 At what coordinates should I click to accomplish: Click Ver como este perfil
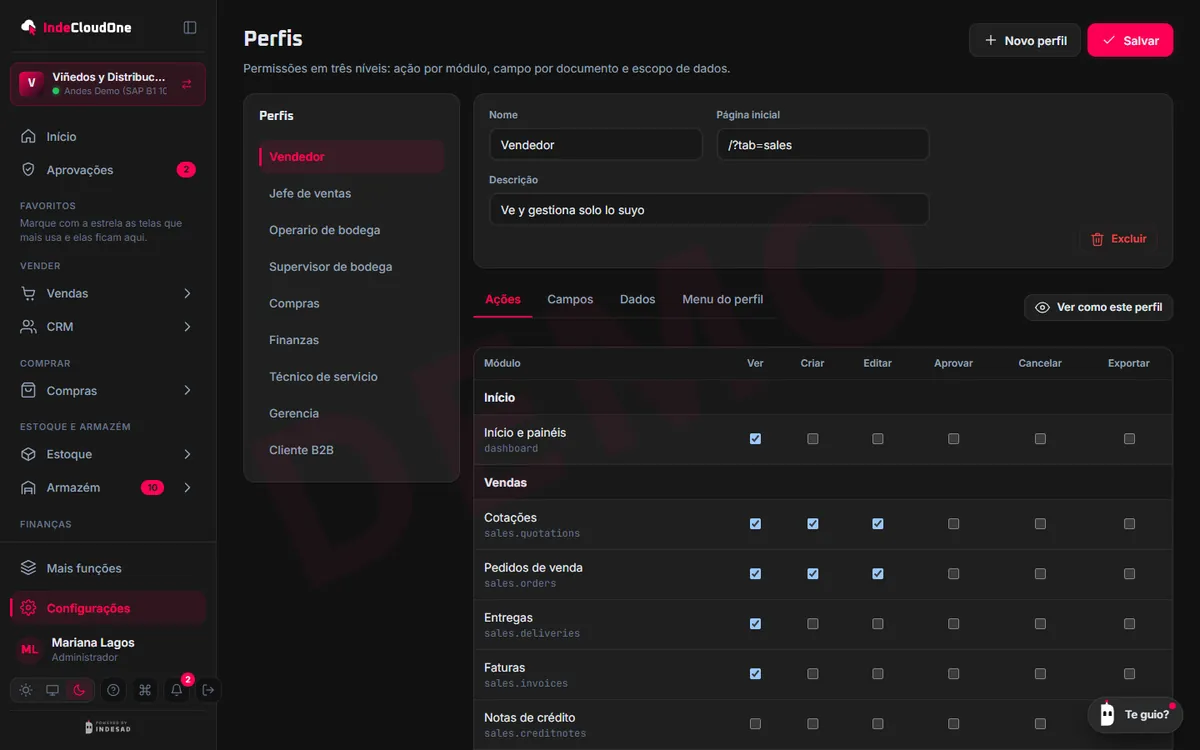coord(1098,307)
